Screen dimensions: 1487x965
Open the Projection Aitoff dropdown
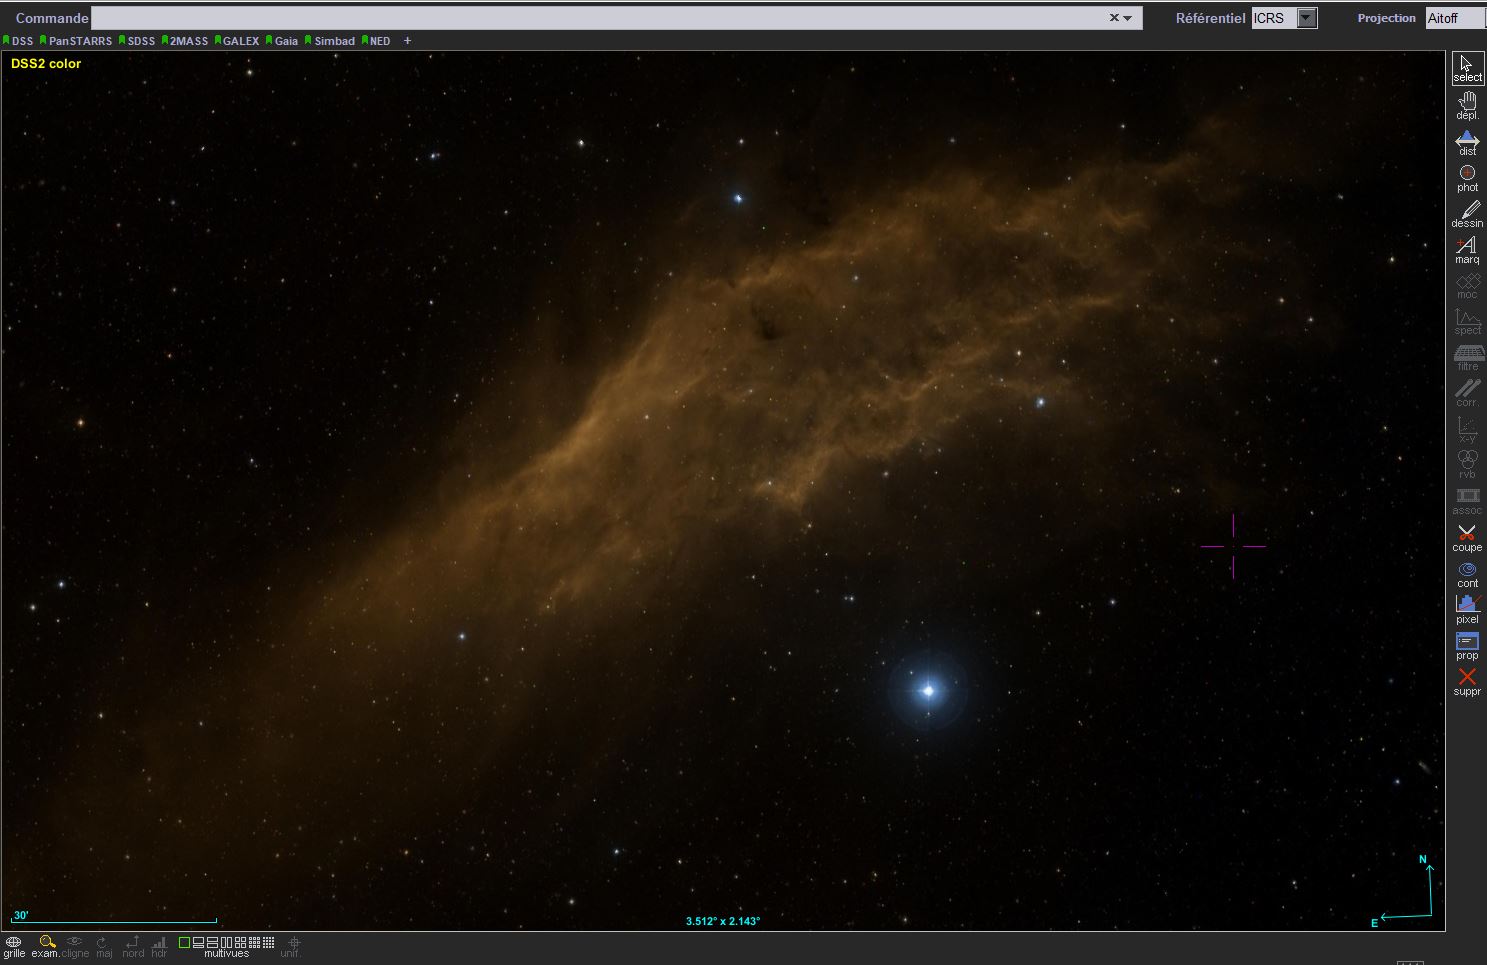(1454, 18)
